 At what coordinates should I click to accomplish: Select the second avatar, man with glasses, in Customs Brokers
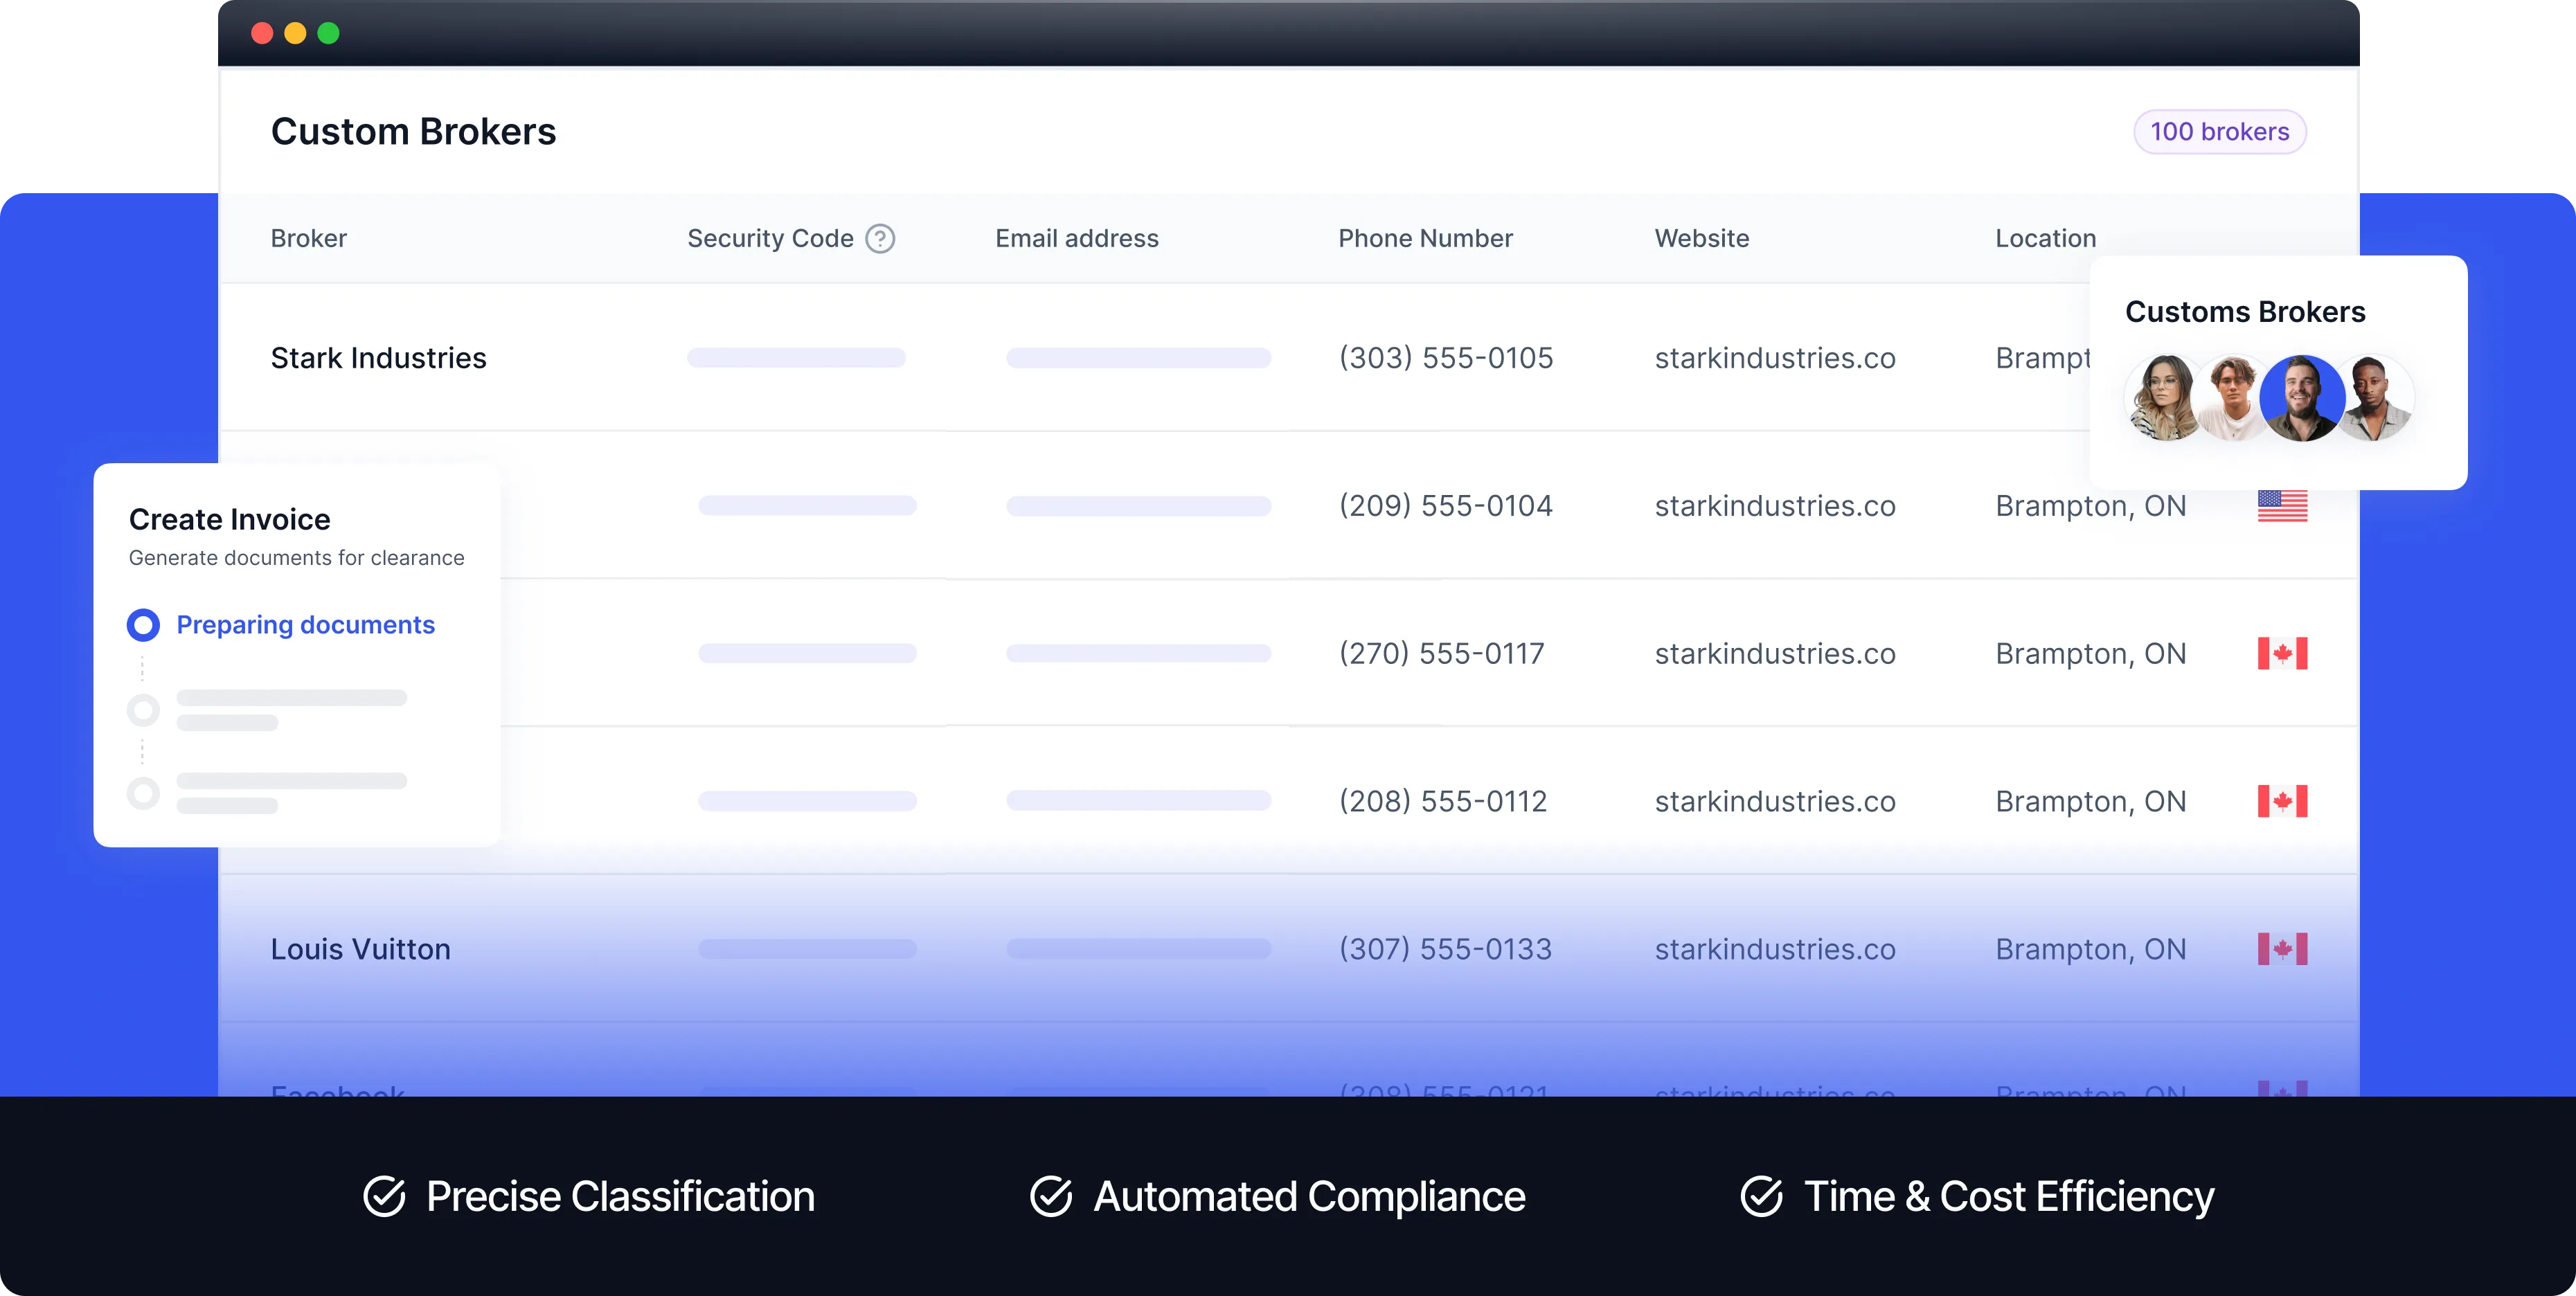click(2232, 398)
